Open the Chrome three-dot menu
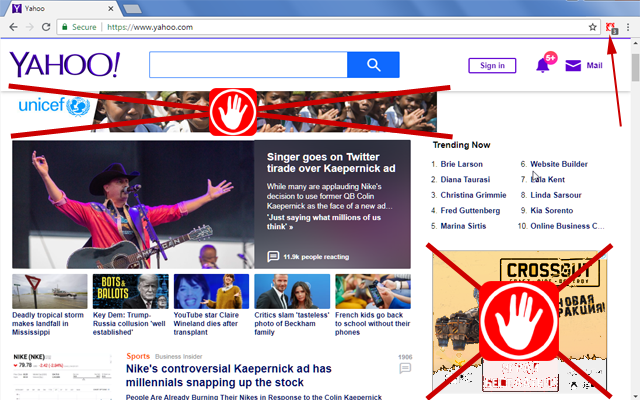Image resolution: width=640 pixels, height=400 pixels. tap(628, 27)
